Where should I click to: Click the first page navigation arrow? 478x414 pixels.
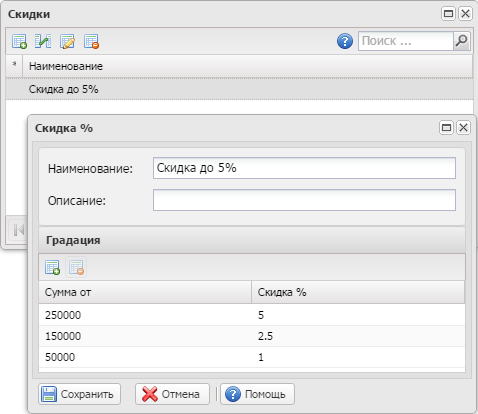(18, 230)
